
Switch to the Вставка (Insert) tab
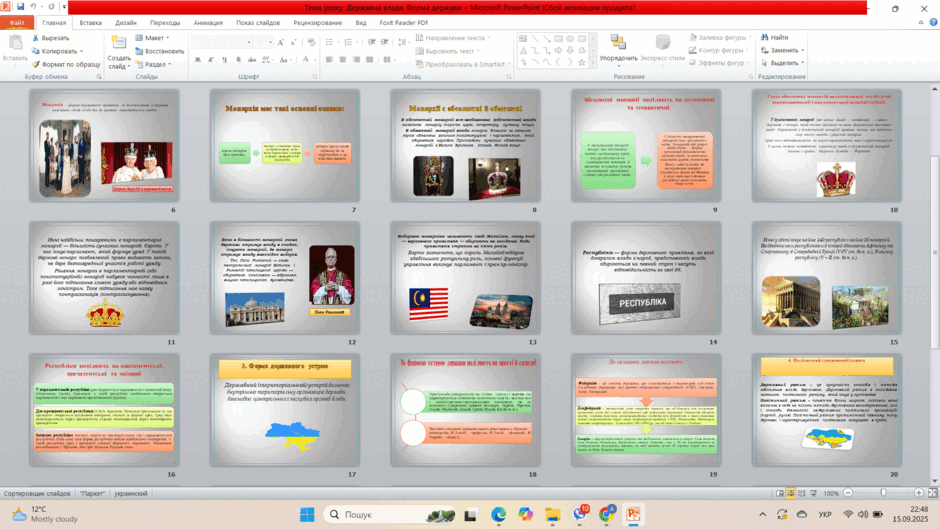91,23
